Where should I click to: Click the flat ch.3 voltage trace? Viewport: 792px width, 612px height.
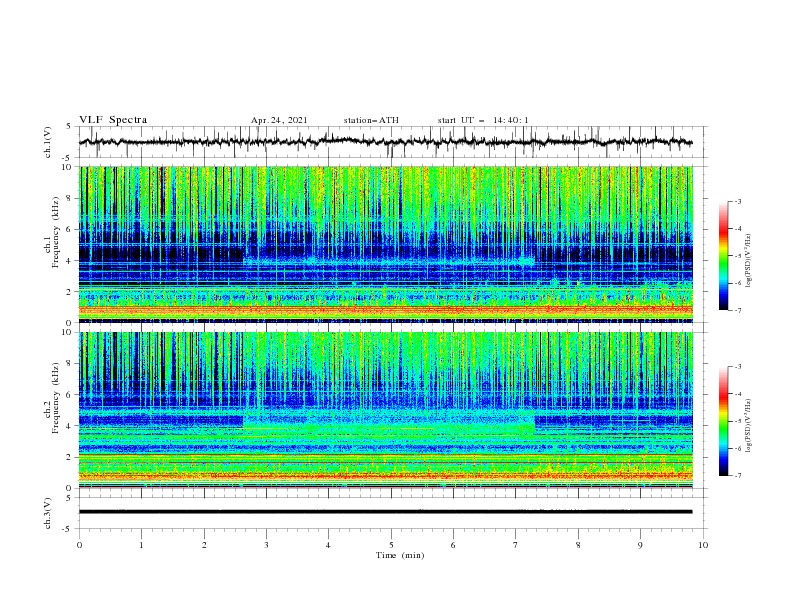point(385,512)
